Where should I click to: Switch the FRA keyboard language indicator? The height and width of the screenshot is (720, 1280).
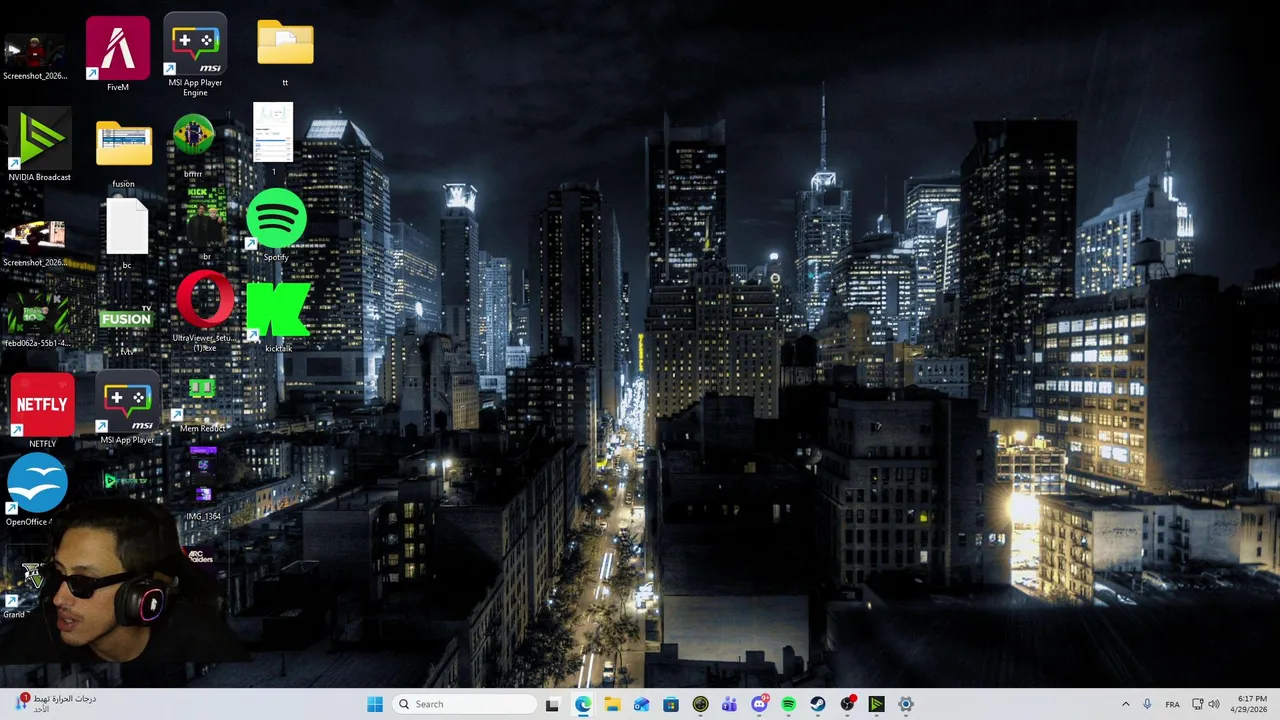click(1172, 704)
